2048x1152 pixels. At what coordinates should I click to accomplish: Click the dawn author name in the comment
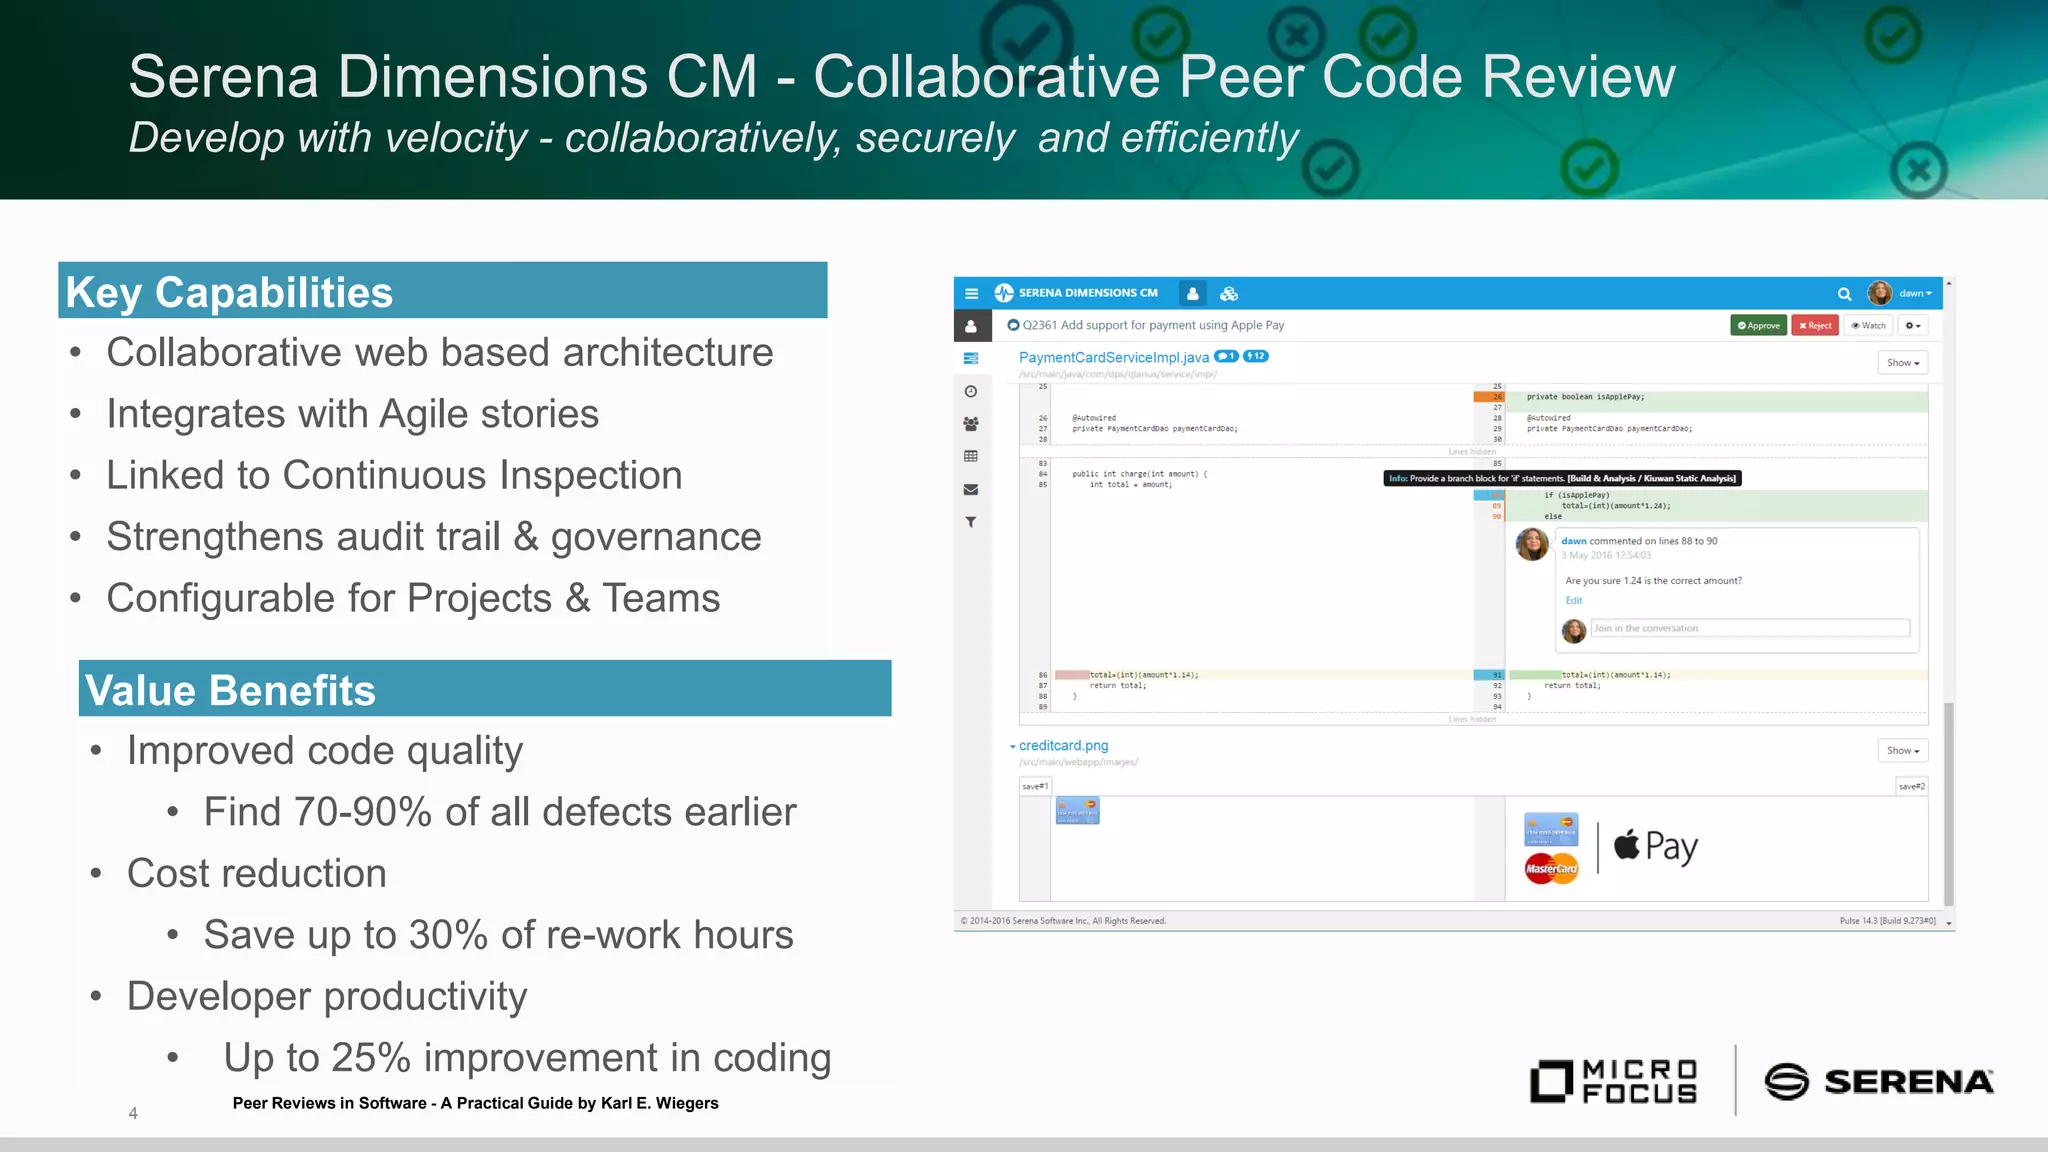[1573, 541]
